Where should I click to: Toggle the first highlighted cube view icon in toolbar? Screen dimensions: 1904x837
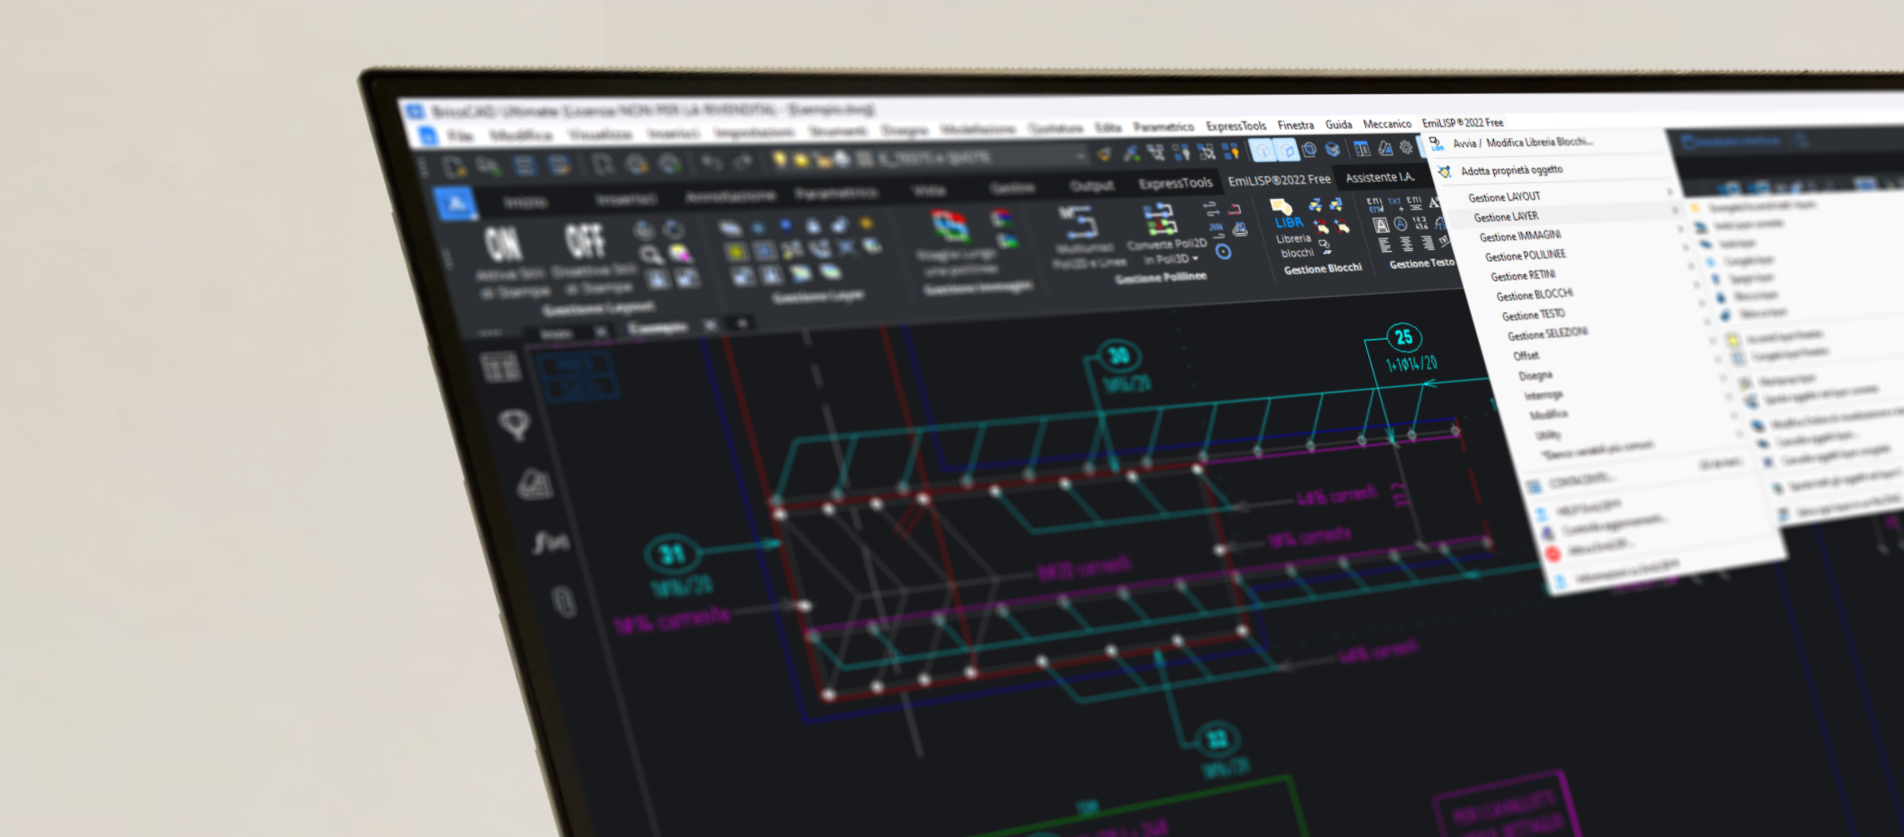[x=1263, y=151]
